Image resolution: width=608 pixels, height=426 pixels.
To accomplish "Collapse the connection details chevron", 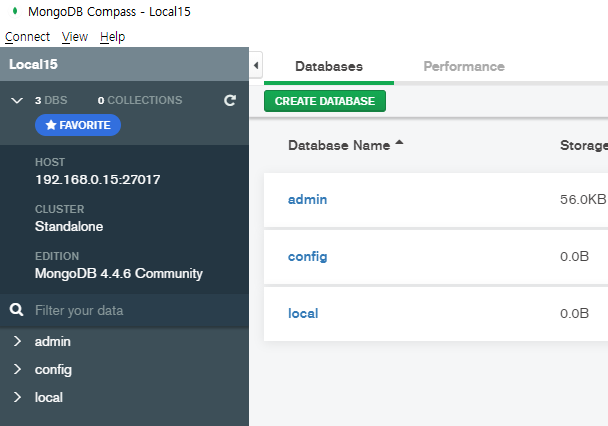I will point(17,101).
